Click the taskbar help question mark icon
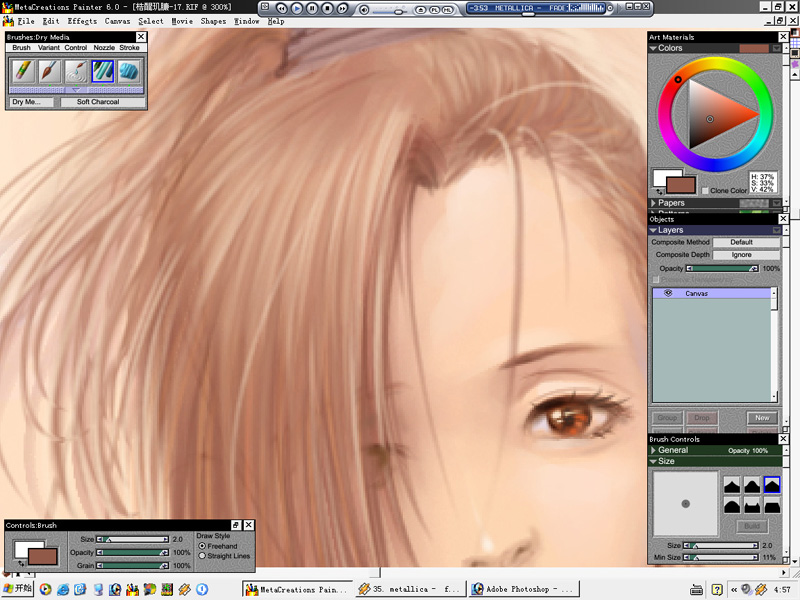Screen dimensions: 800x600 pyautogui.click(x=717, y=590)
